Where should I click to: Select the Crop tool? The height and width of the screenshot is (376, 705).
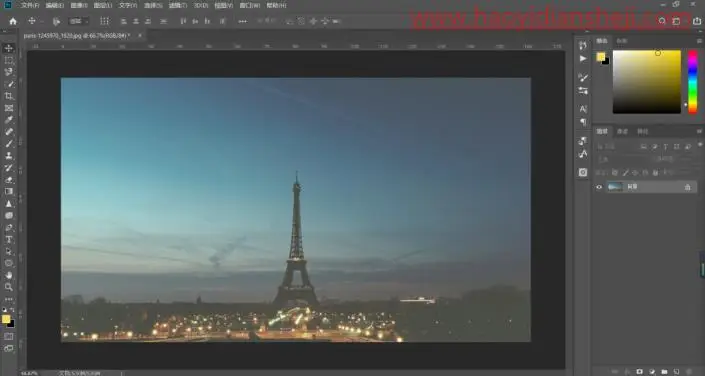[x=9, y=96]
